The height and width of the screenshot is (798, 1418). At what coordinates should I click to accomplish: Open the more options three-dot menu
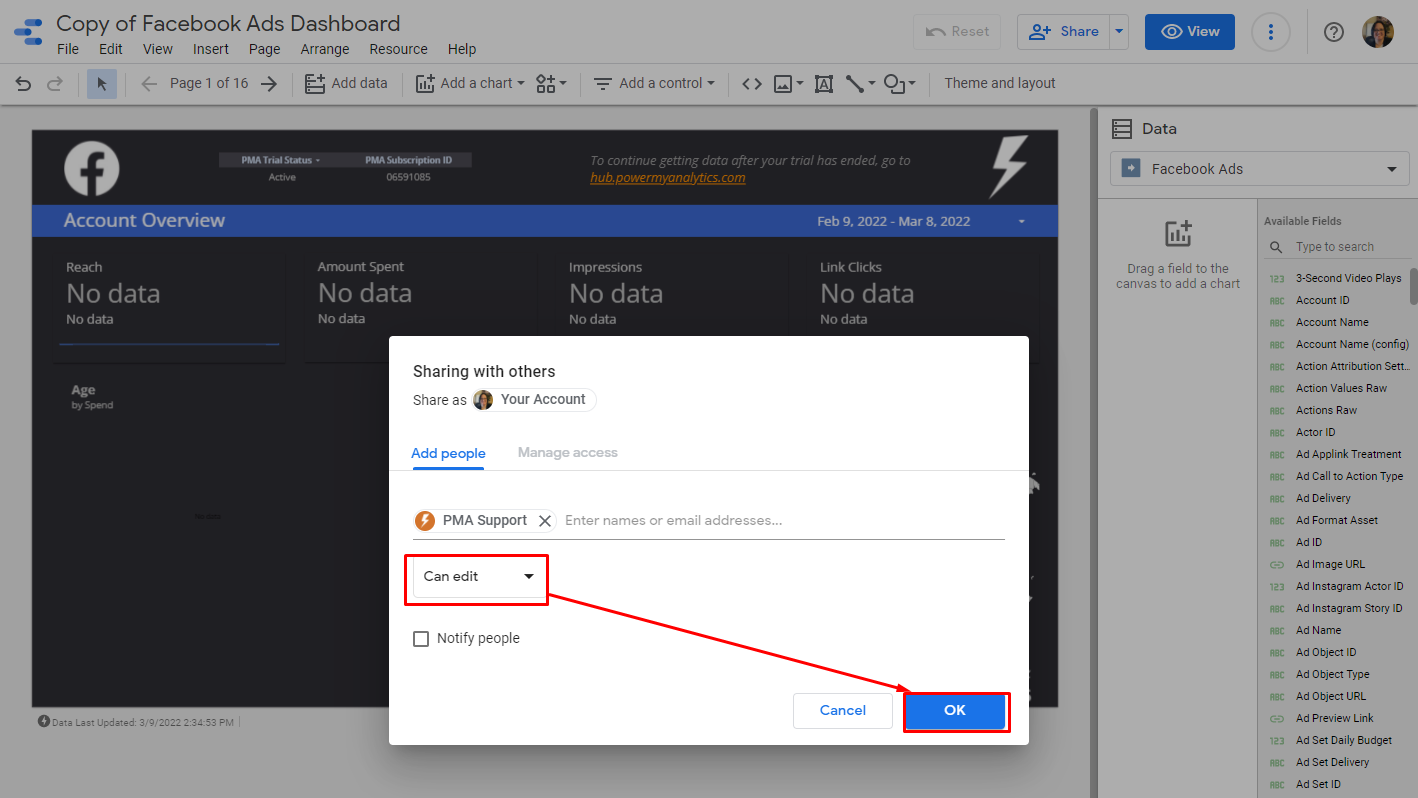[x=1271, y=32]
